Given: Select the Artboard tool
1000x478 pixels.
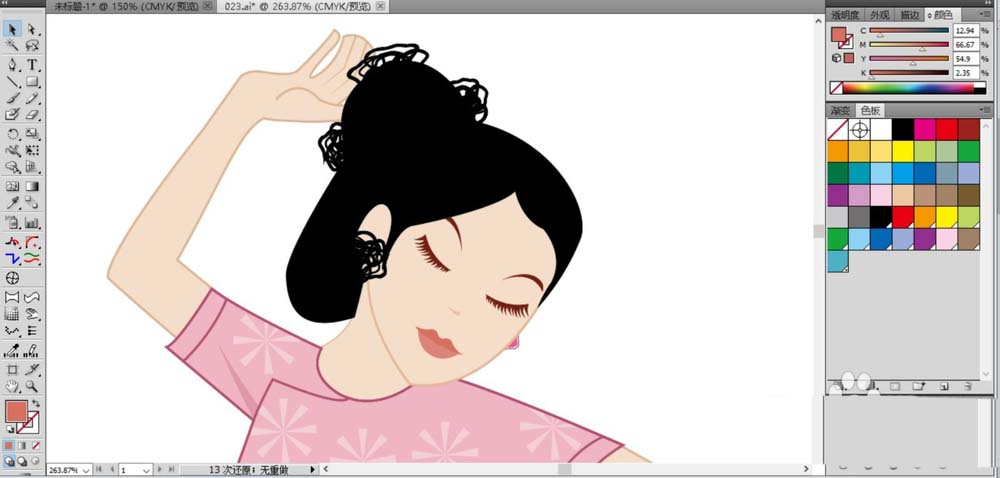Looking at the screenshot, I should (12, 370).
